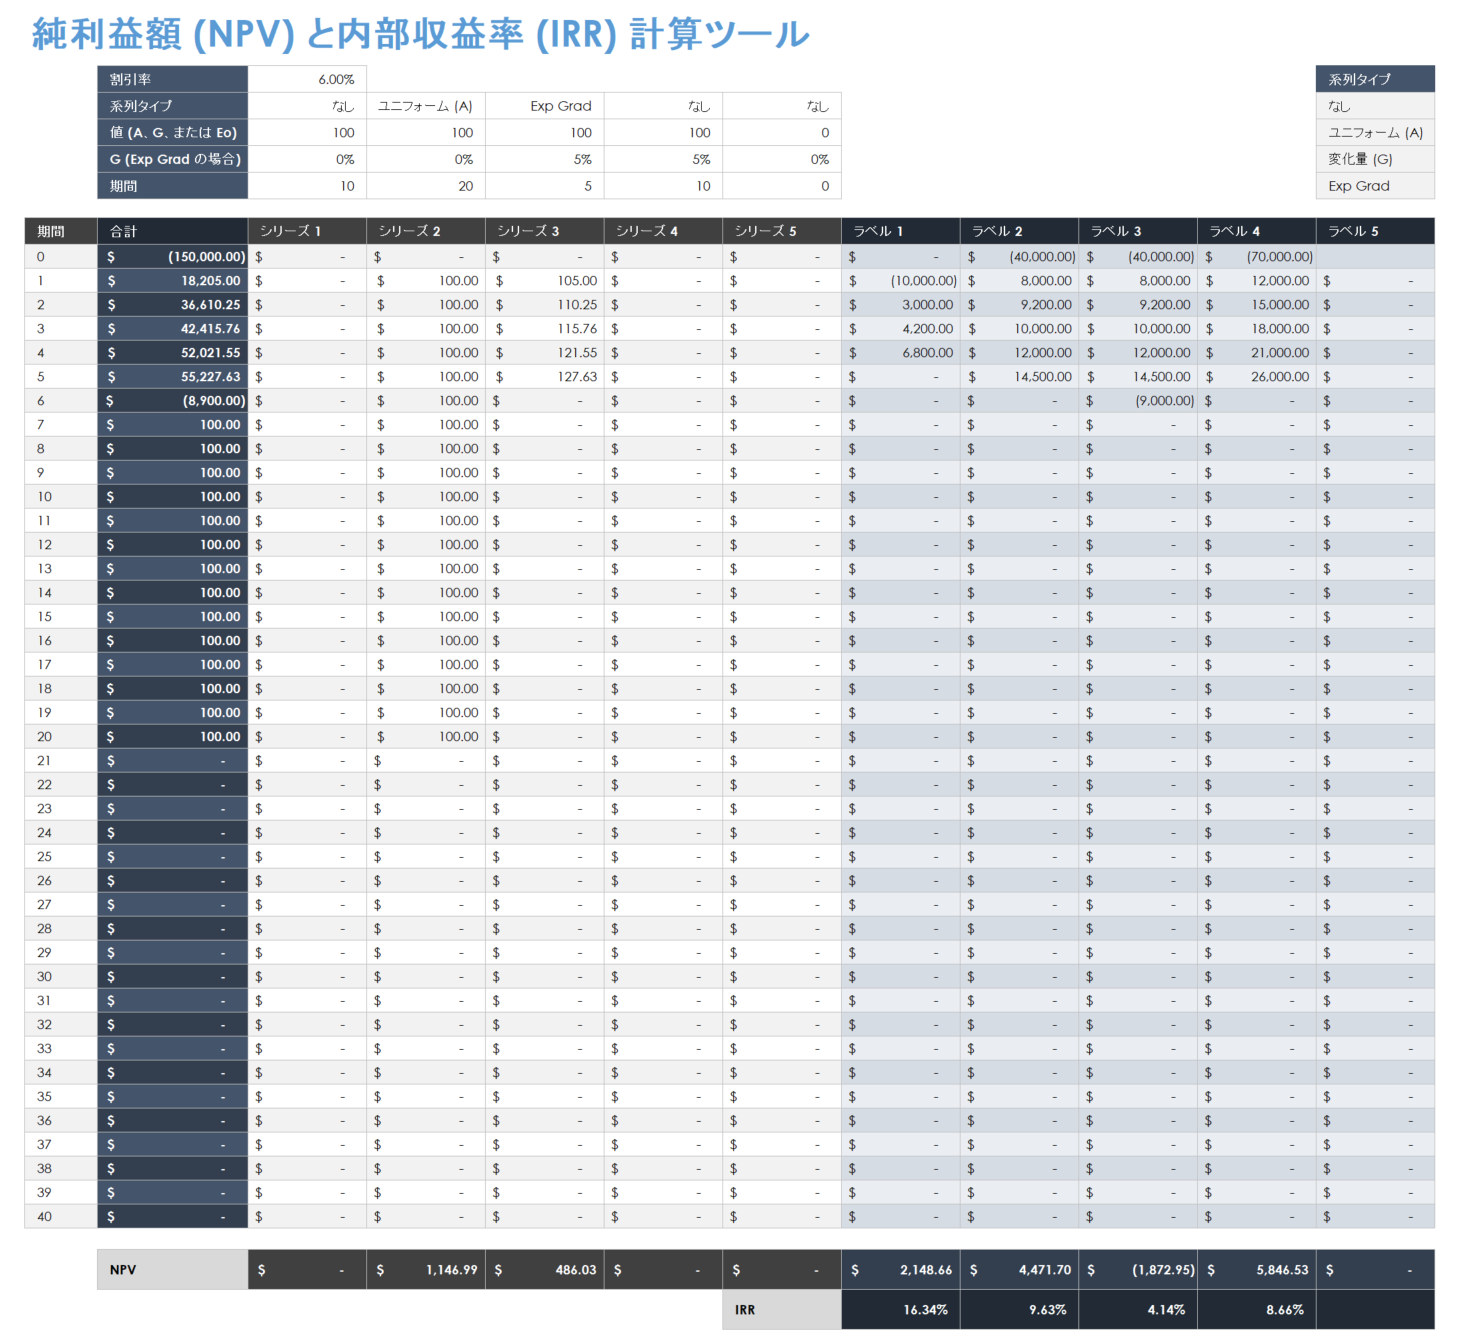Select 変化量 (G) in the series type legend
The image size is (1470, 1335).
[1375, 159]
